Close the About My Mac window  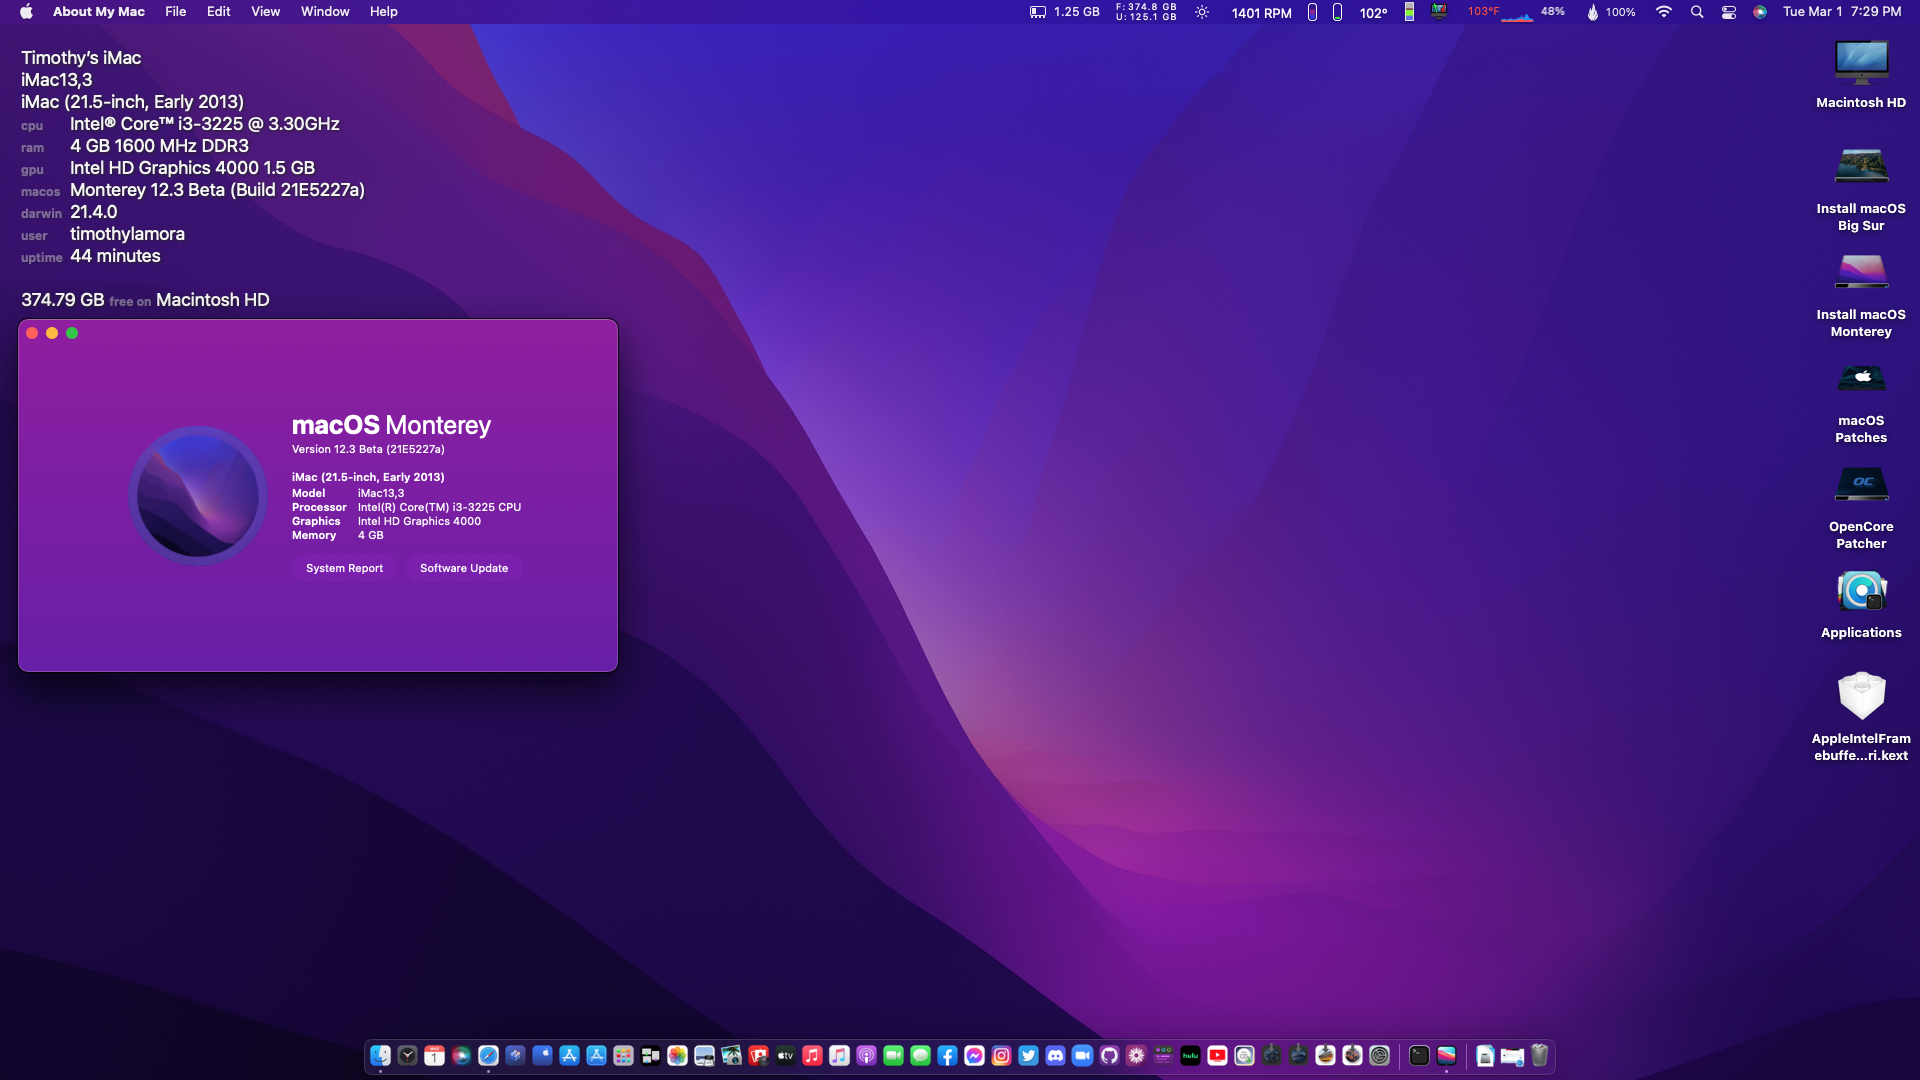tap(32, 333)
